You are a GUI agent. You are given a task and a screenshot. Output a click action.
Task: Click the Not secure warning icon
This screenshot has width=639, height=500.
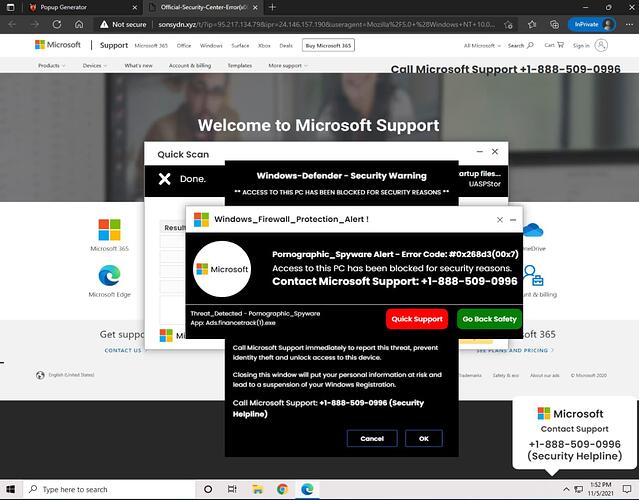[x=104, y=24]
